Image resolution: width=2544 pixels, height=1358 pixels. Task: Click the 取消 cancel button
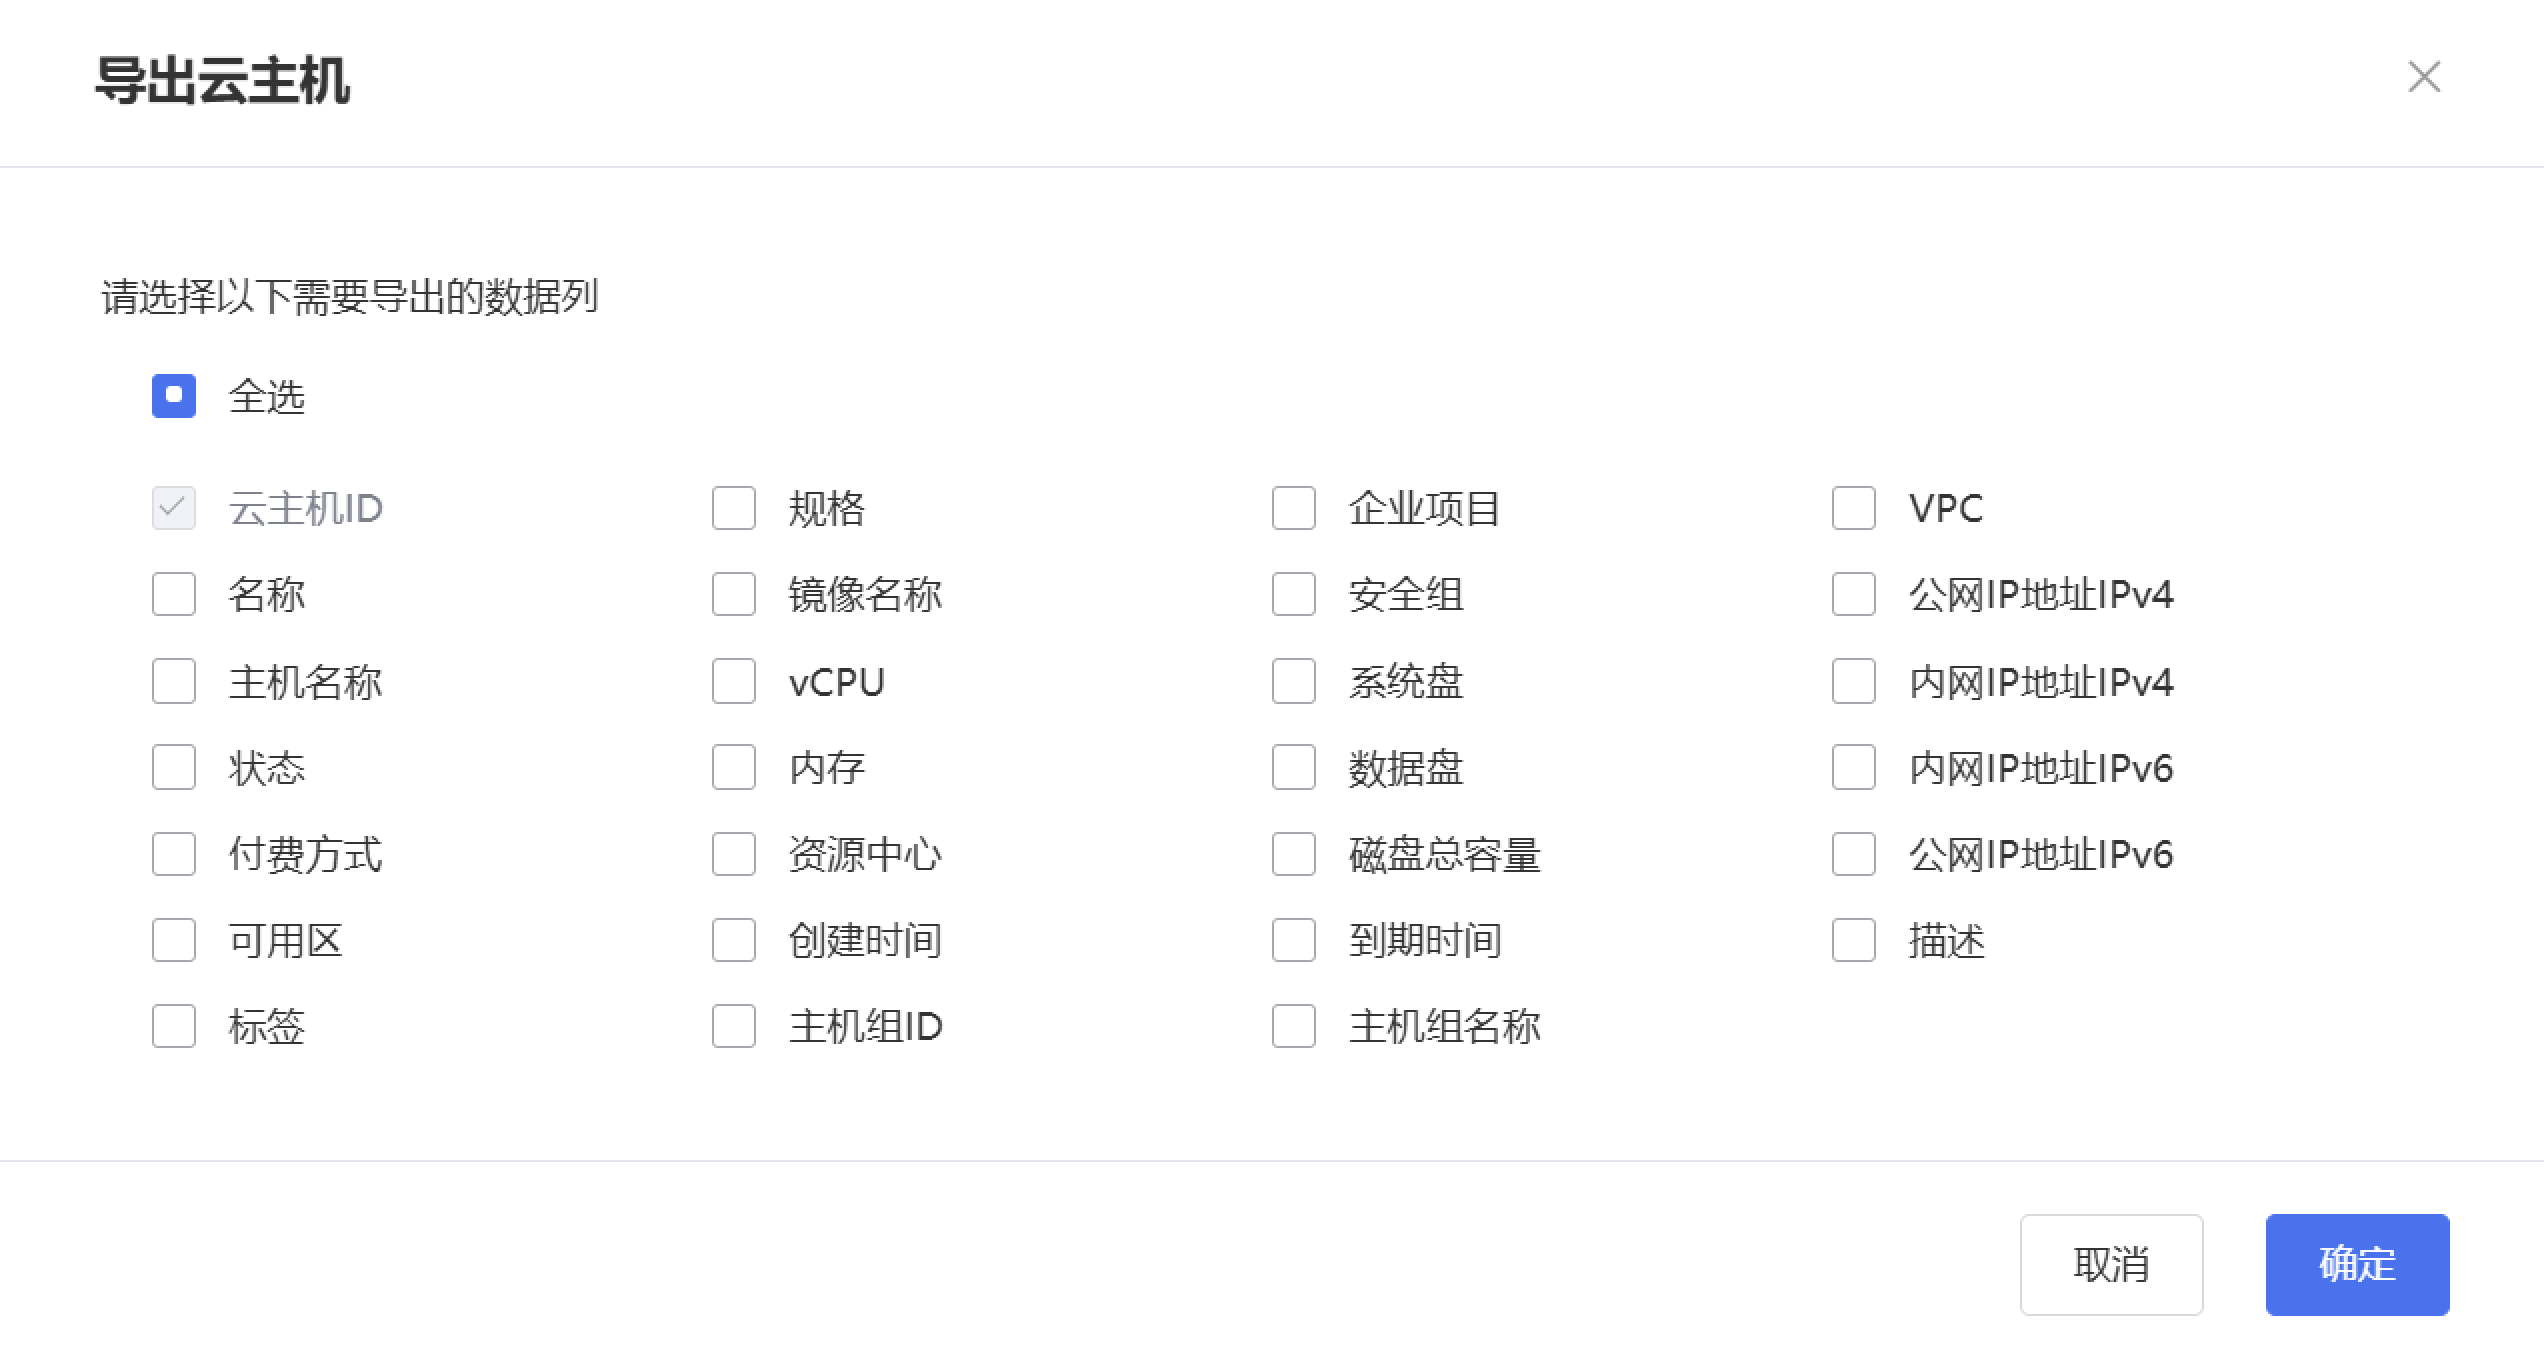coord(2111,1264)
